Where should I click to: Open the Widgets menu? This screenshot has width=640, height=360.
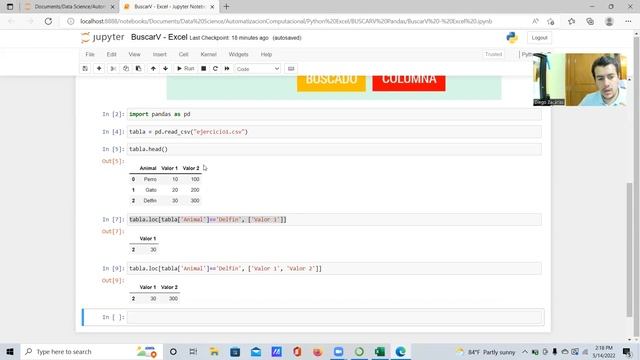[x=238, y=54]
